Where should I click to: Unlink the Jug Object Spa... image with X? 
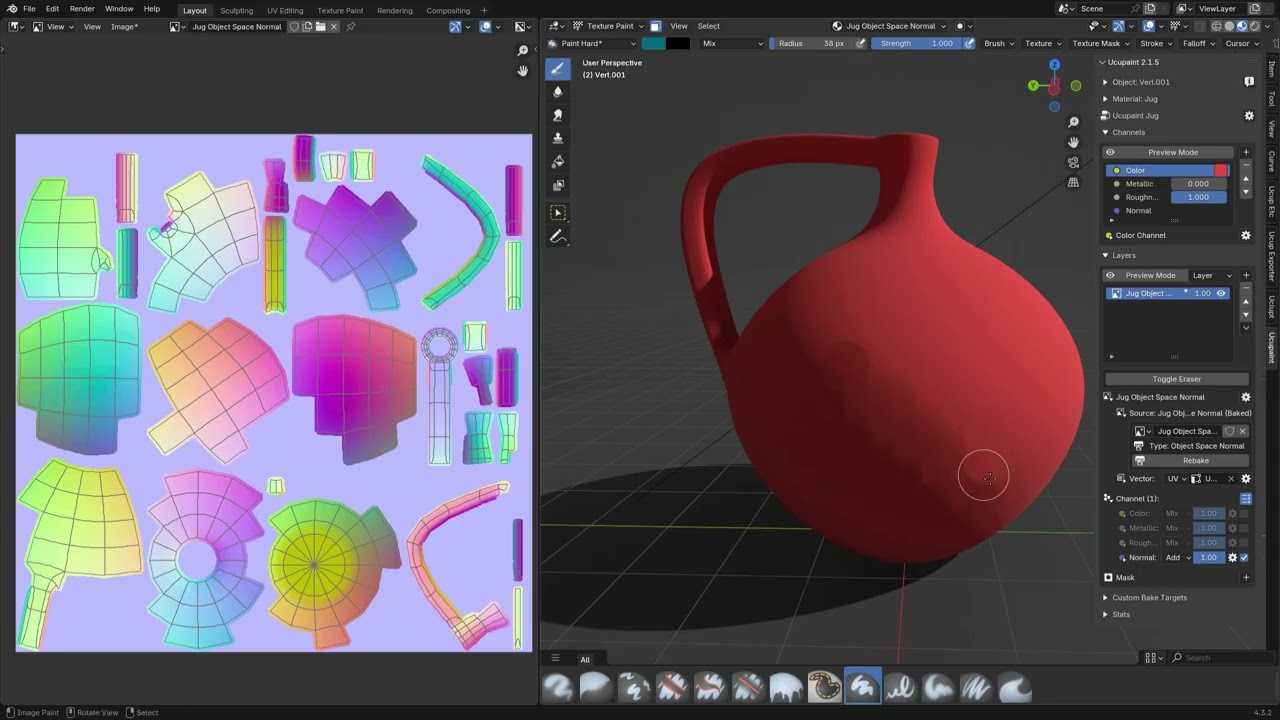1242,431
